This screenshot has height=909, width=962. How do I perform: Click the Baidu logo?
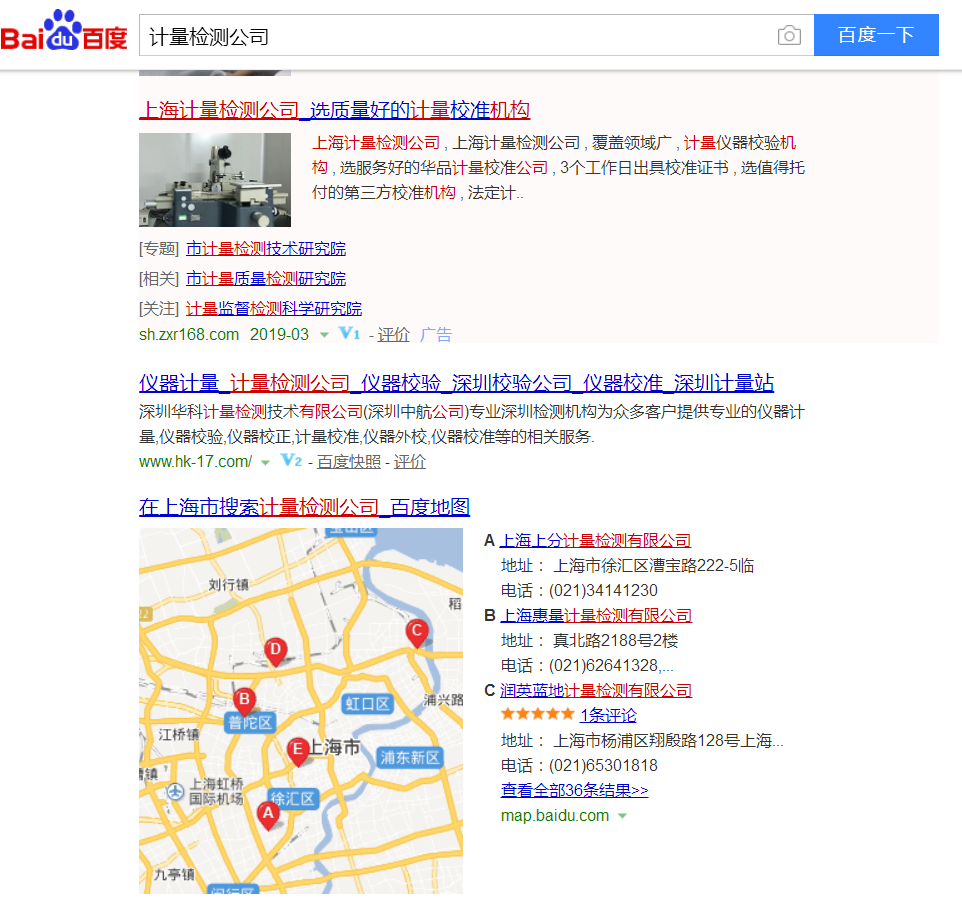64,31
